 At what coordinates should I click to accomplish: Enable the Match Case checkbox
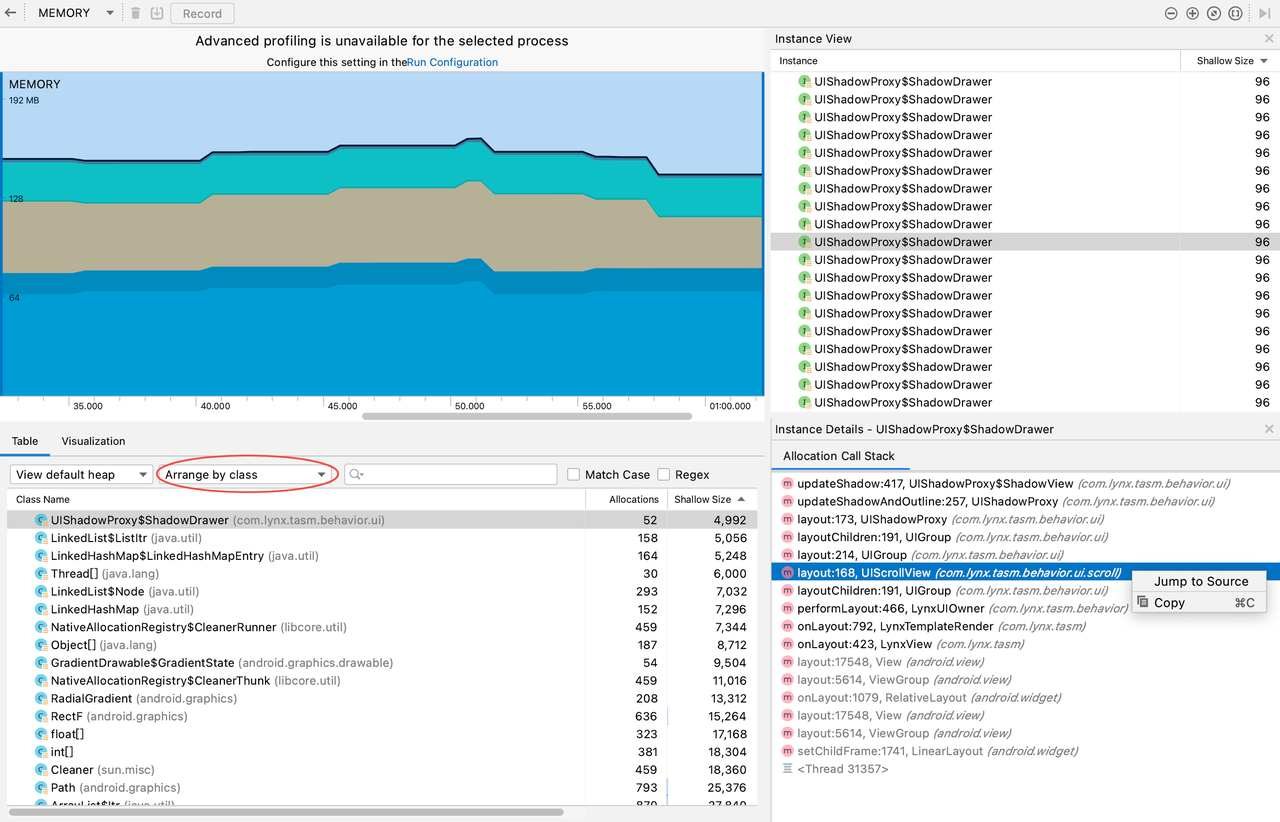click(574, 475)
